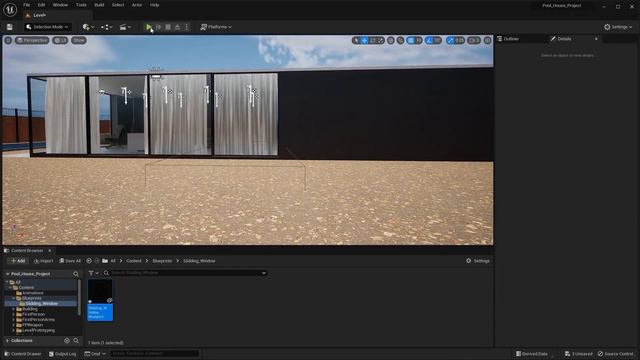The image size is (640, 360).
Task: Open the Blueprints toolbar dropdown
Action: pos(107,27)
